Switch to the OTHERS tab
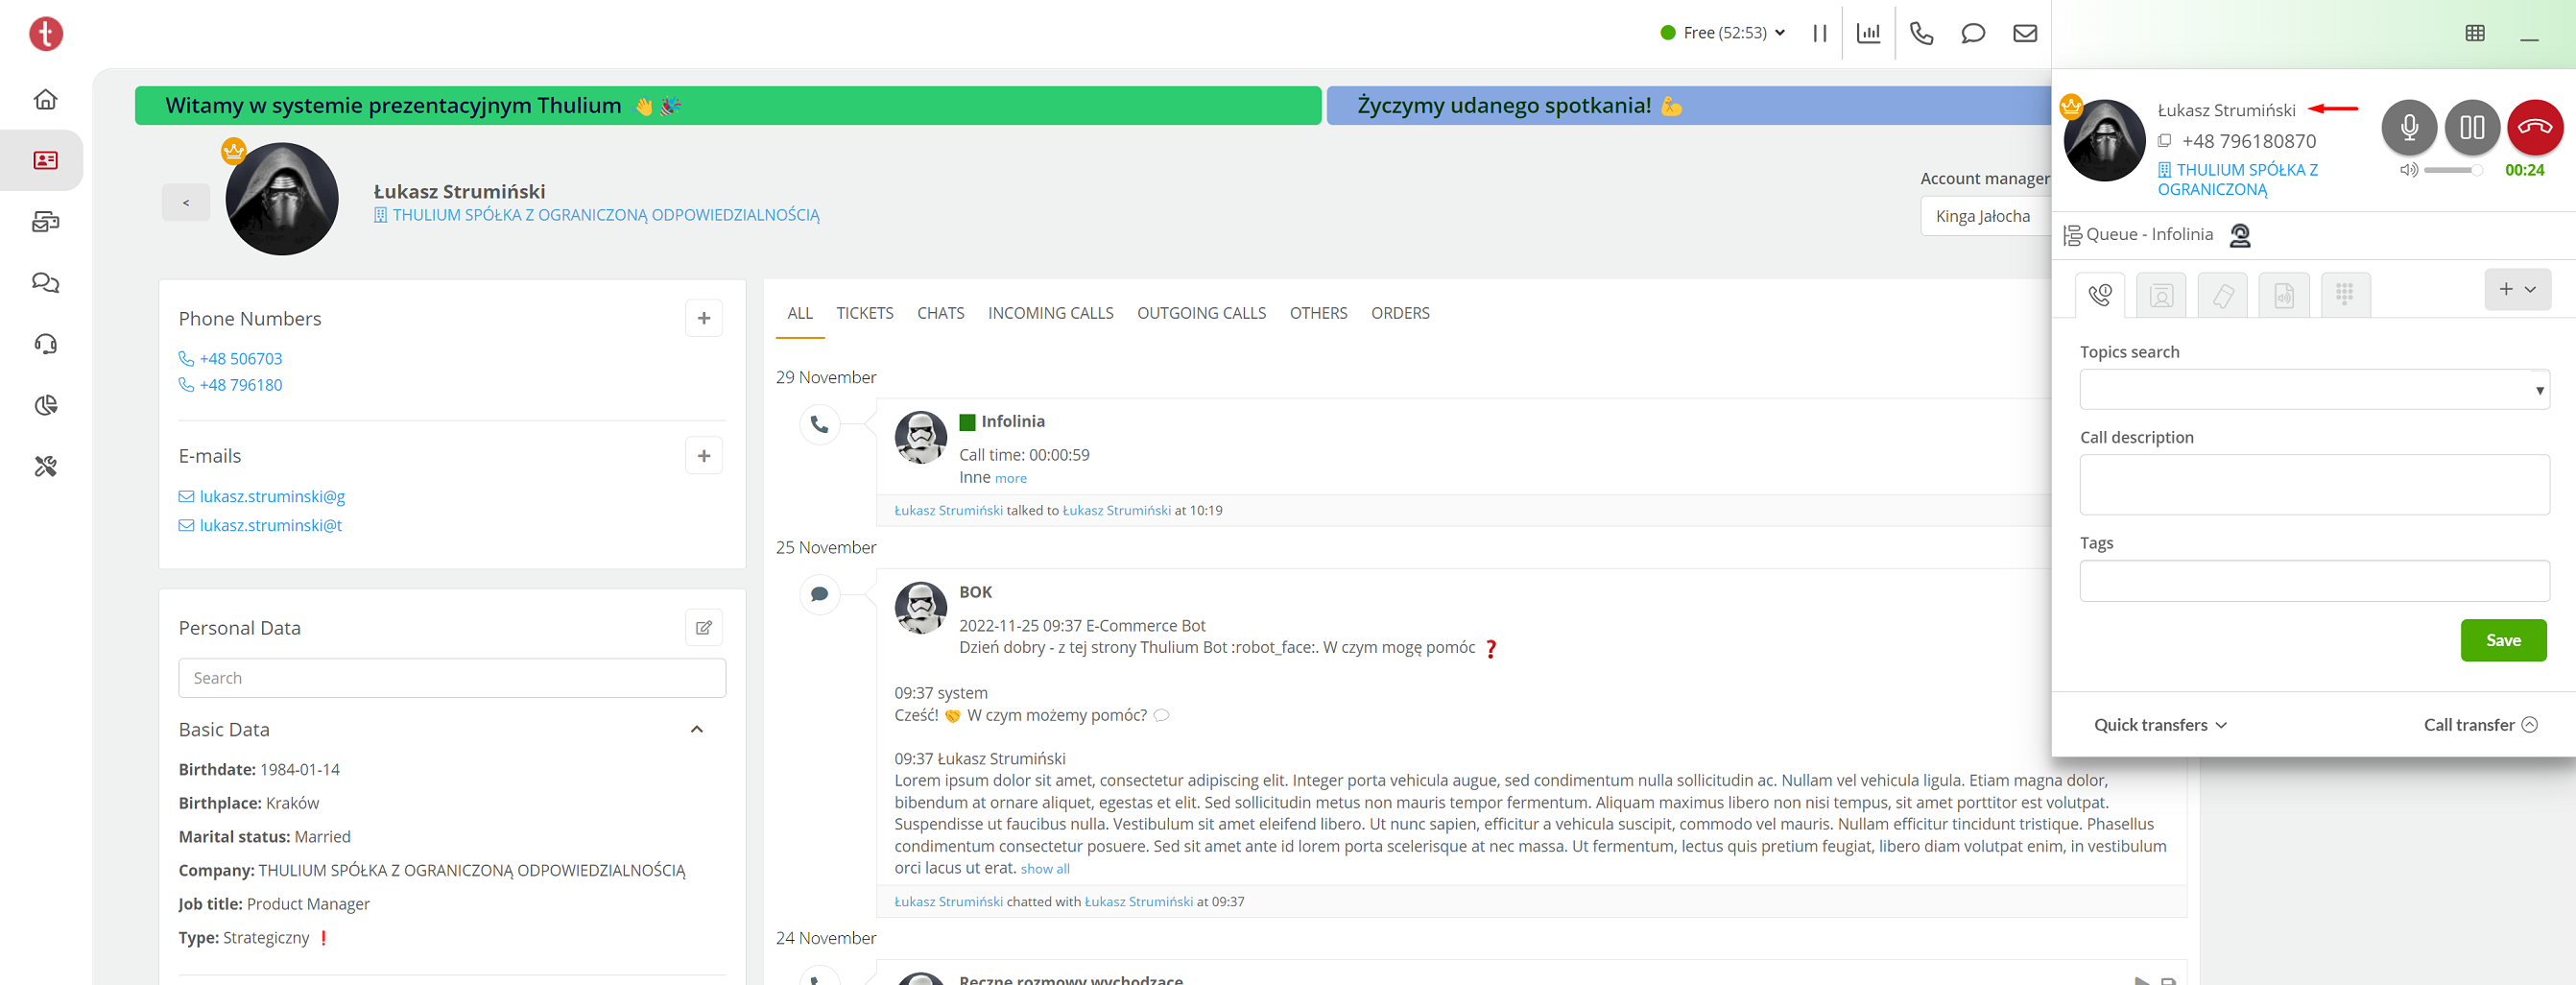Image resolution: width=2576 pixels, height=985 pixels. click(1318, 313)
